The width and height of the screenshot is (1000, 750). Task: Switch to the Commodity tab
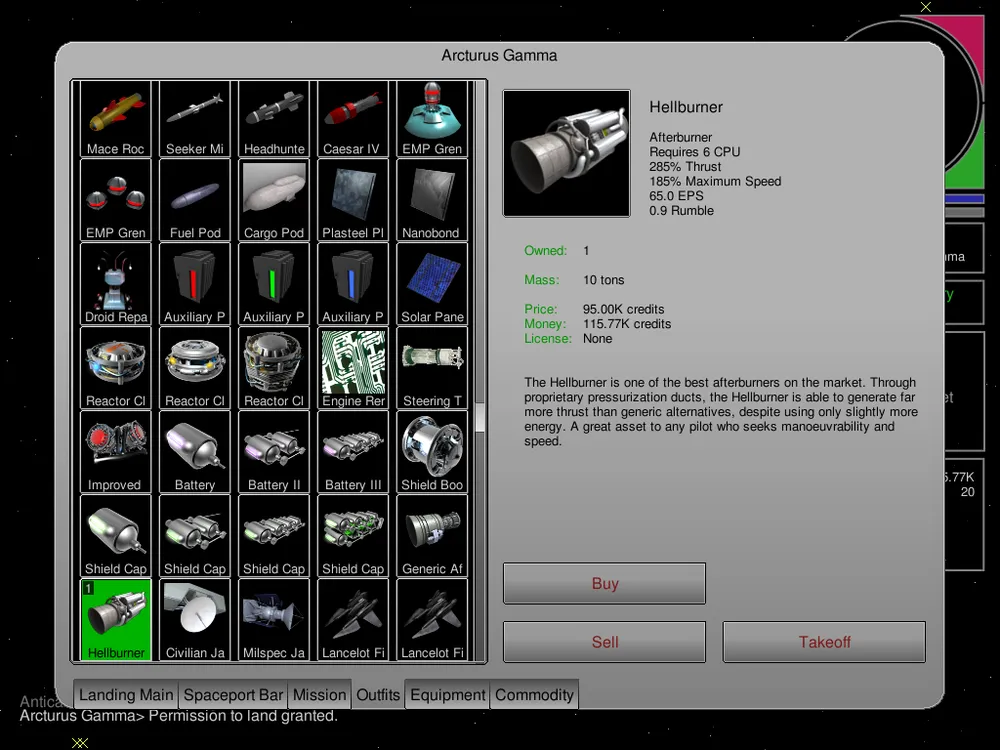(534, 695)
